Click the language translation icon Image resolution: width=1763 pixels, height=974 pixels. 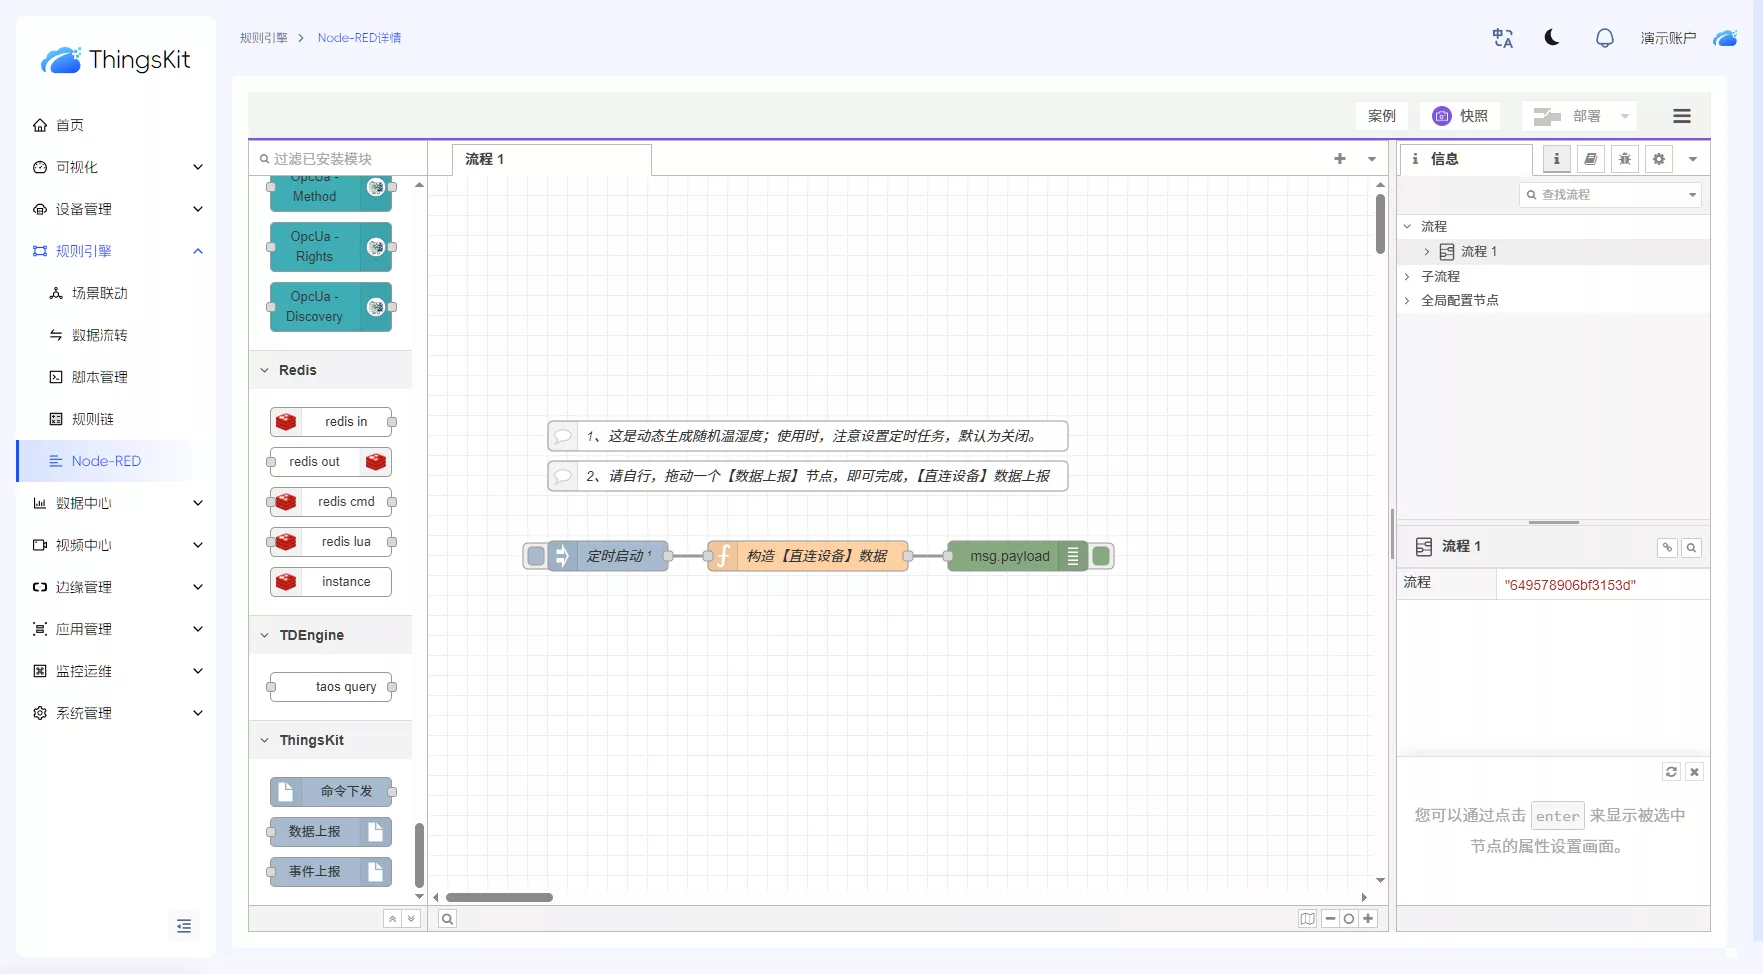pos(1502,38)
